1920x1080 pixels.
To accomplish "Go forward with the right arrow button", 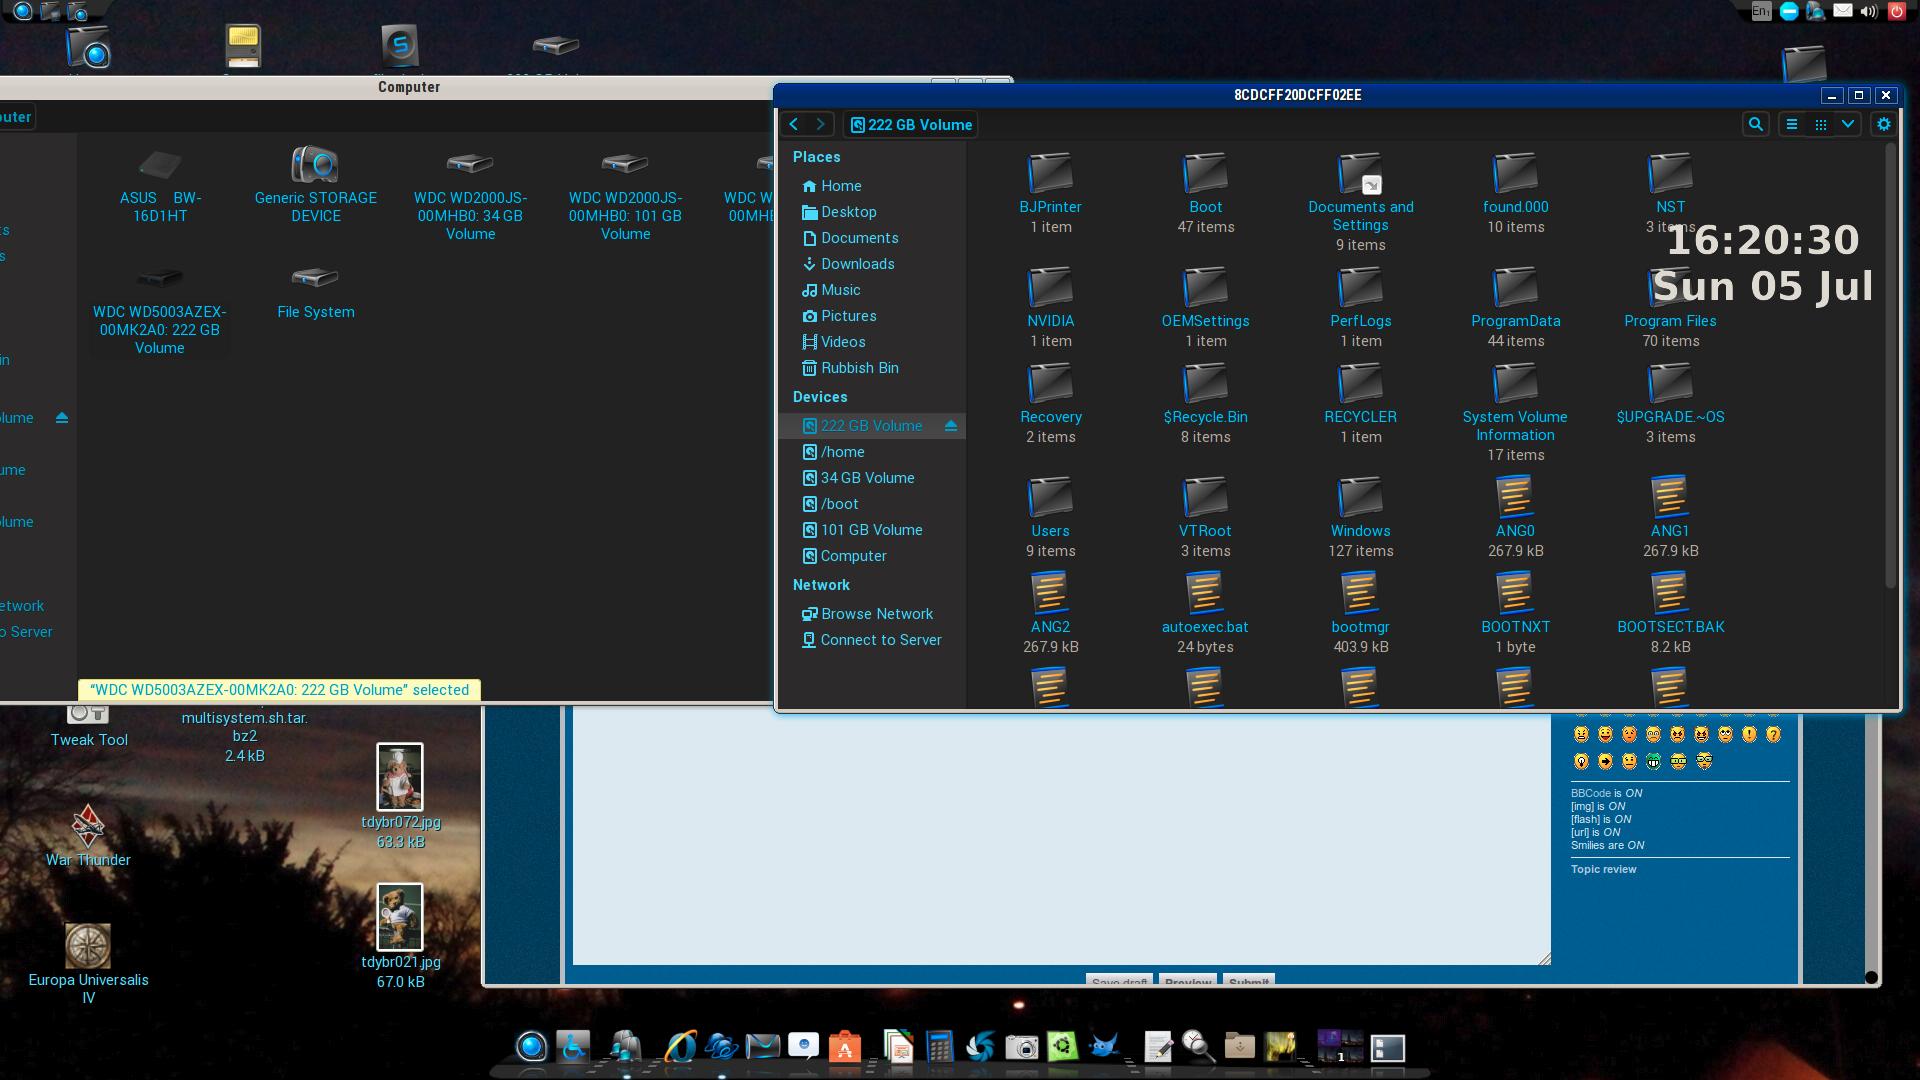I will (820, 124).
